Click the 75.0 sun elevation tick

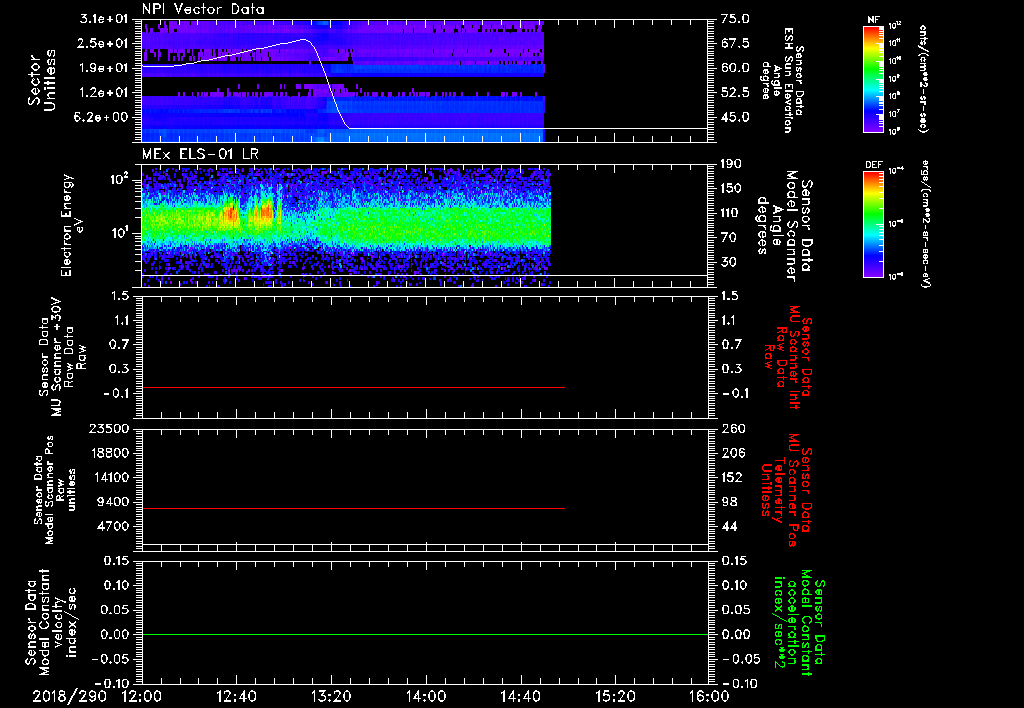pyautogui.click(x=735, y=19)
